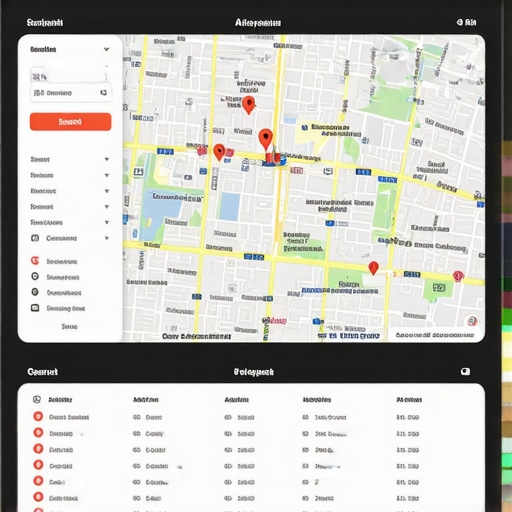Click the icon at the top-right of the map header

click(x=460, y=22)
